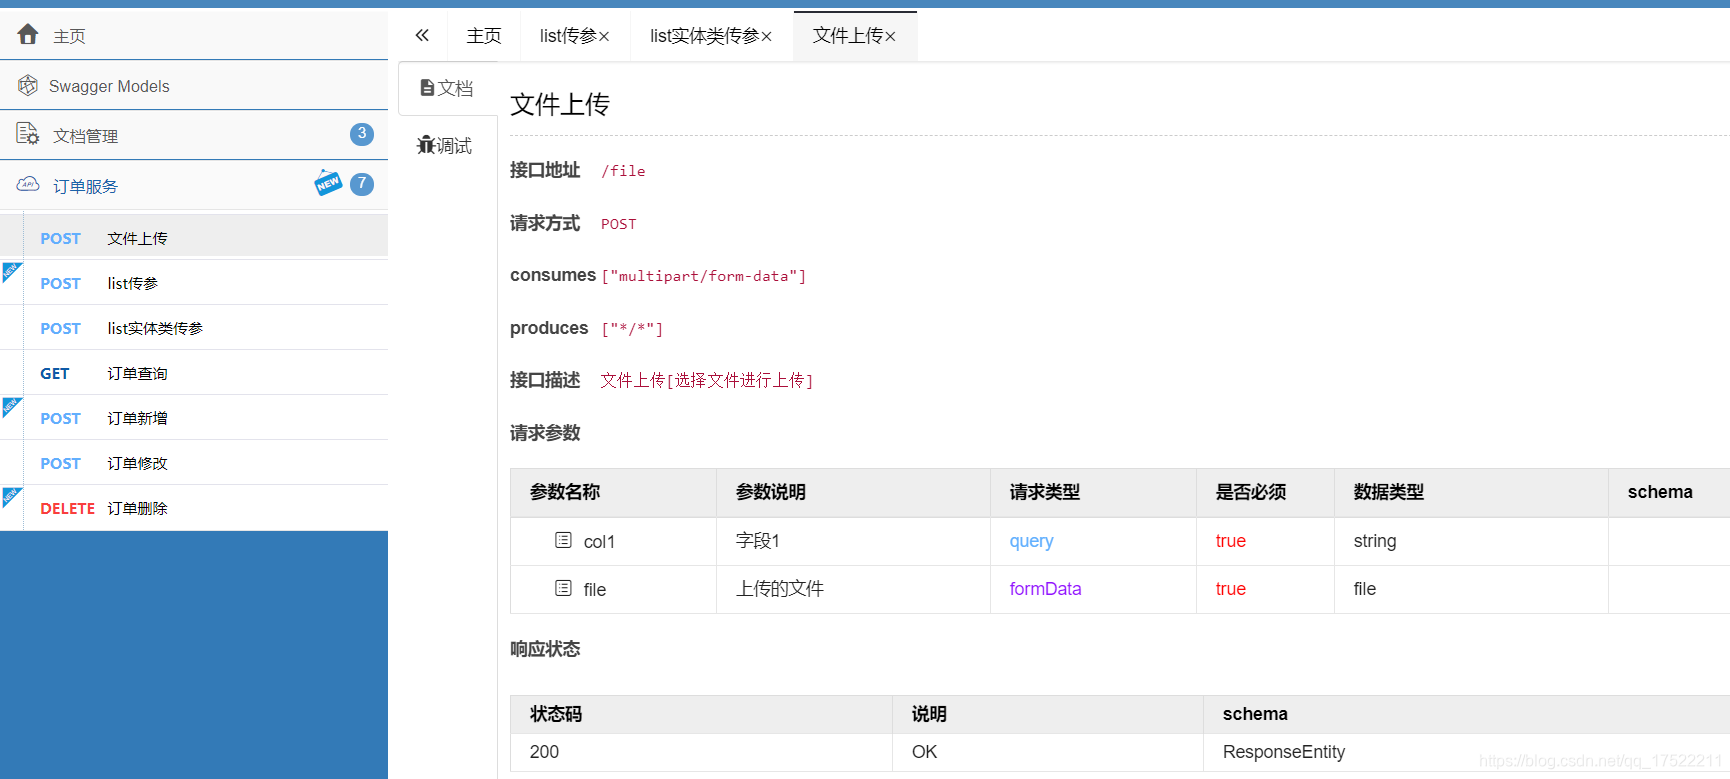The image size is (1730, 779).
Task: Click the document icon of 文档 tab
Action: [x=427, y=88]
